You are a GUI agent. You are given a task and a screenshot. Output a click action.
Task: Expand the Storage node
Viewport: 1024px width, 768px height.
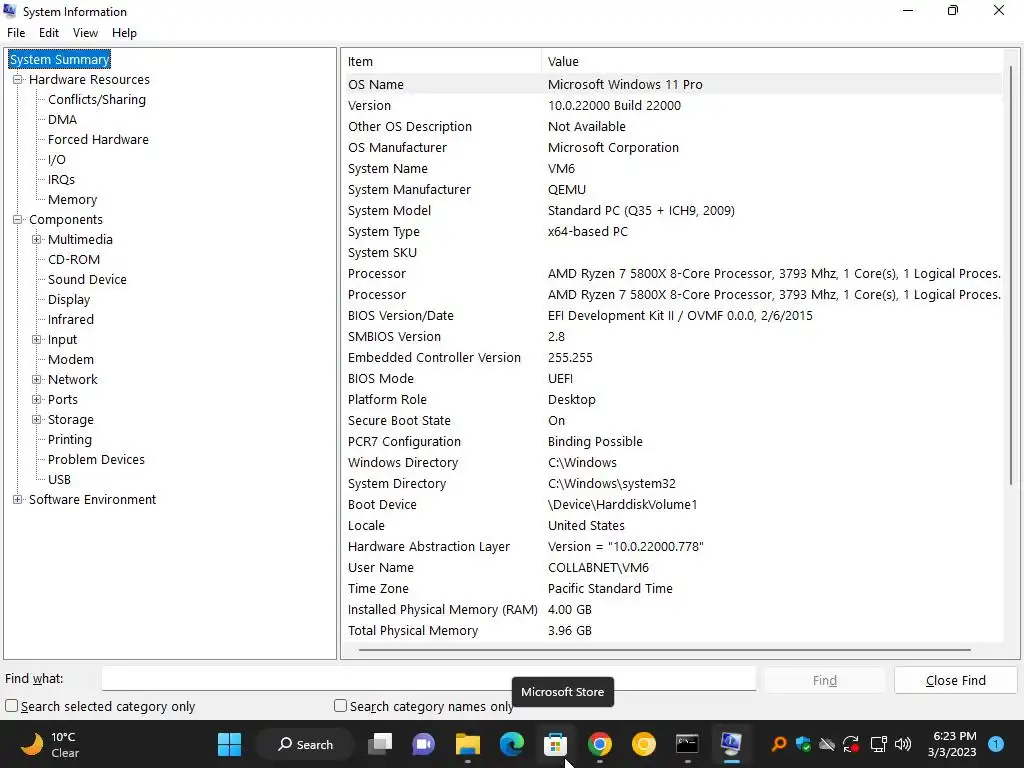pos(37,420)
